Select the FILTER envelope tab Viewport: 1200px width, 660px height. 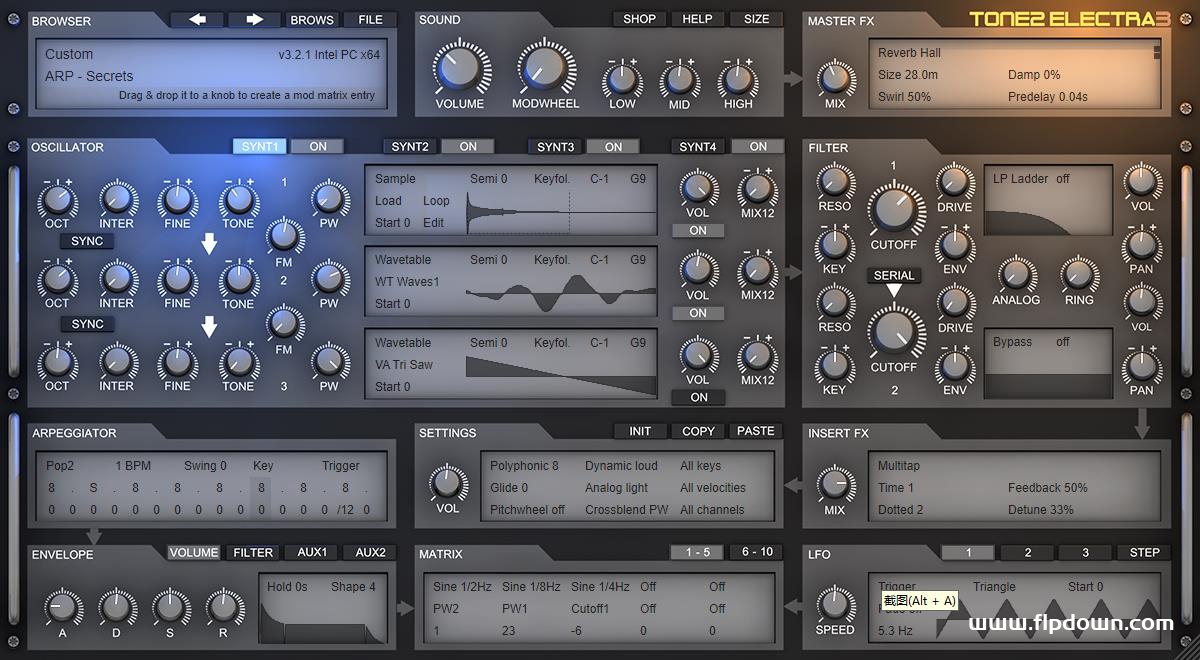[253, 552]
